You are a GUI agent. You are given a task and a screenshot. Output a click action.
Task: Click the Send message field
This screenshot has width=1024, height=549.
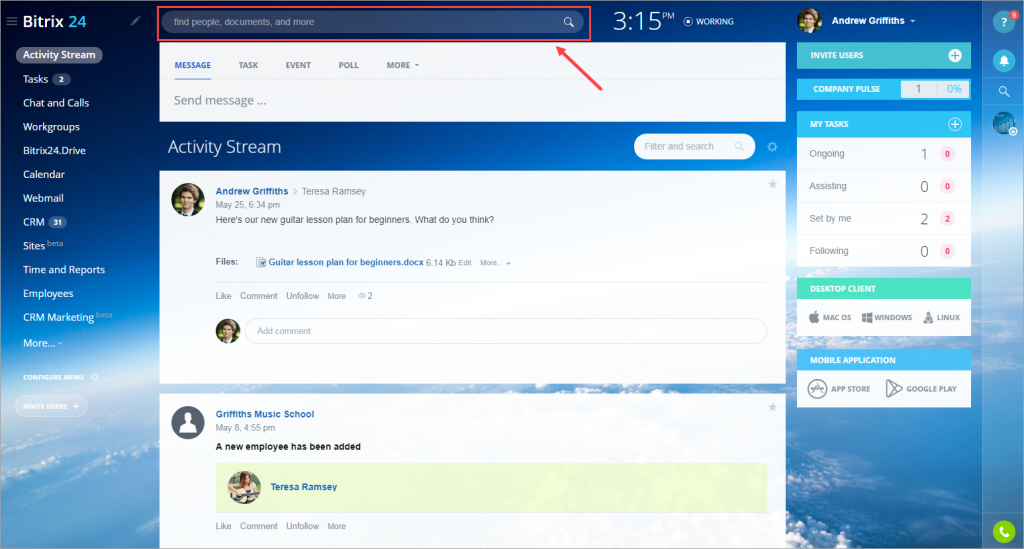tap(472, 101)
